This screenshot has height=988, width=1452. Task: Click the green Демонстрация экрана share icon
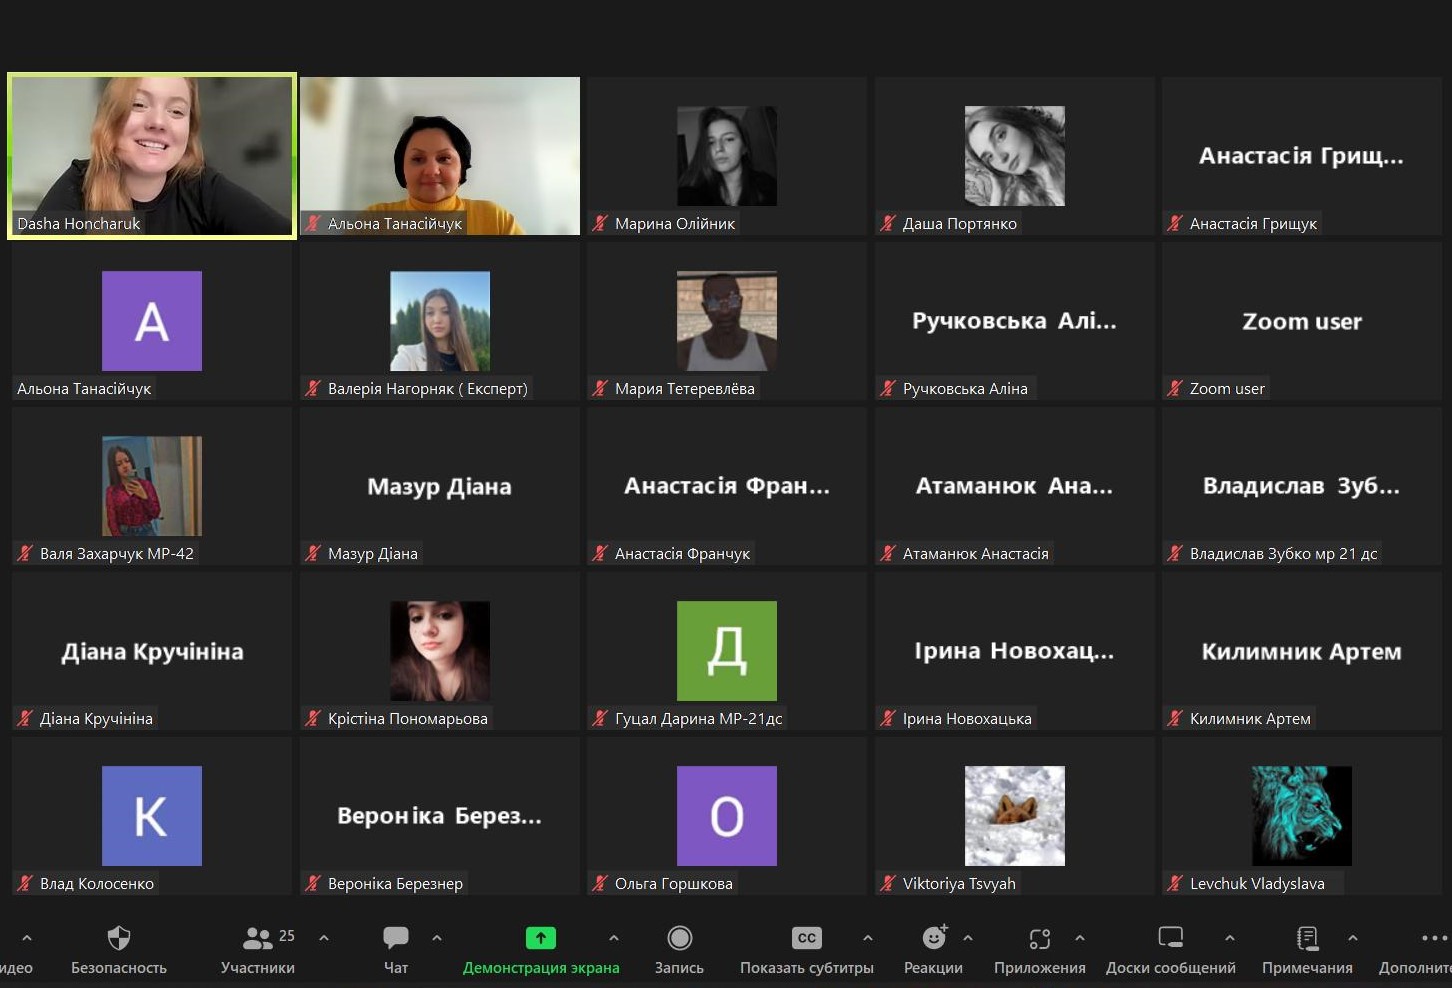tap(540, 938)
